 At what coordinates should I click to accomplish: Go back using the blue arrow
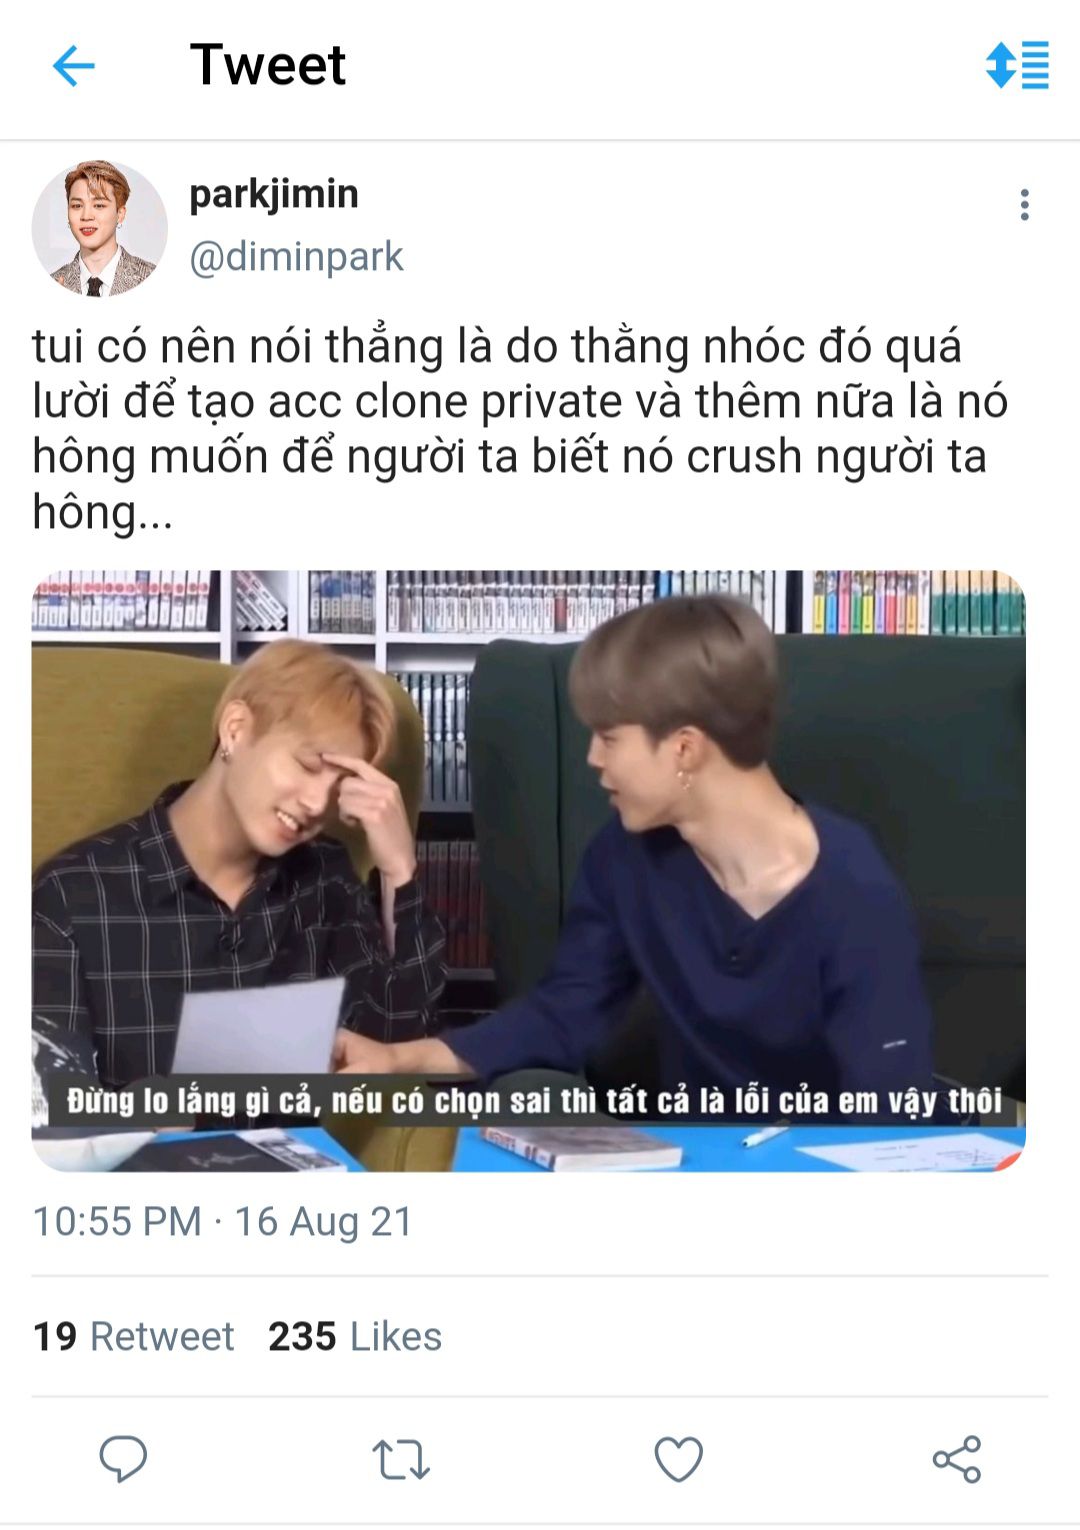pos(73,67)
